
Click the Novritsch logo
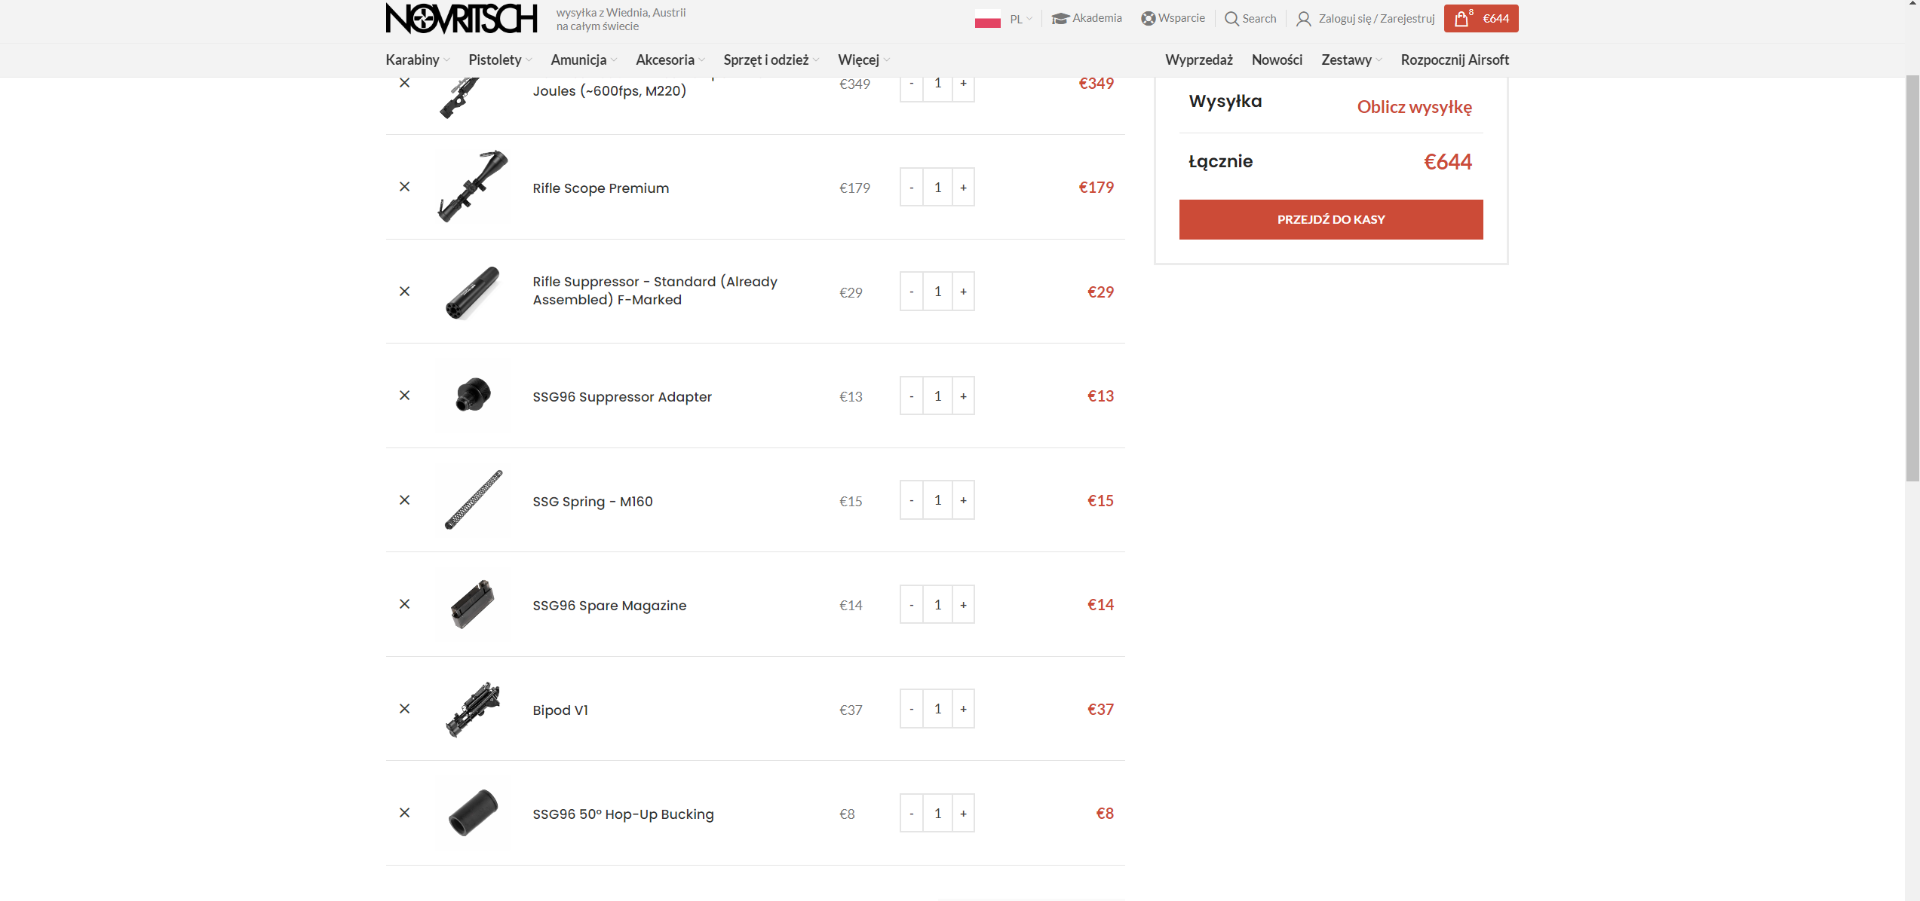(461, 19)
